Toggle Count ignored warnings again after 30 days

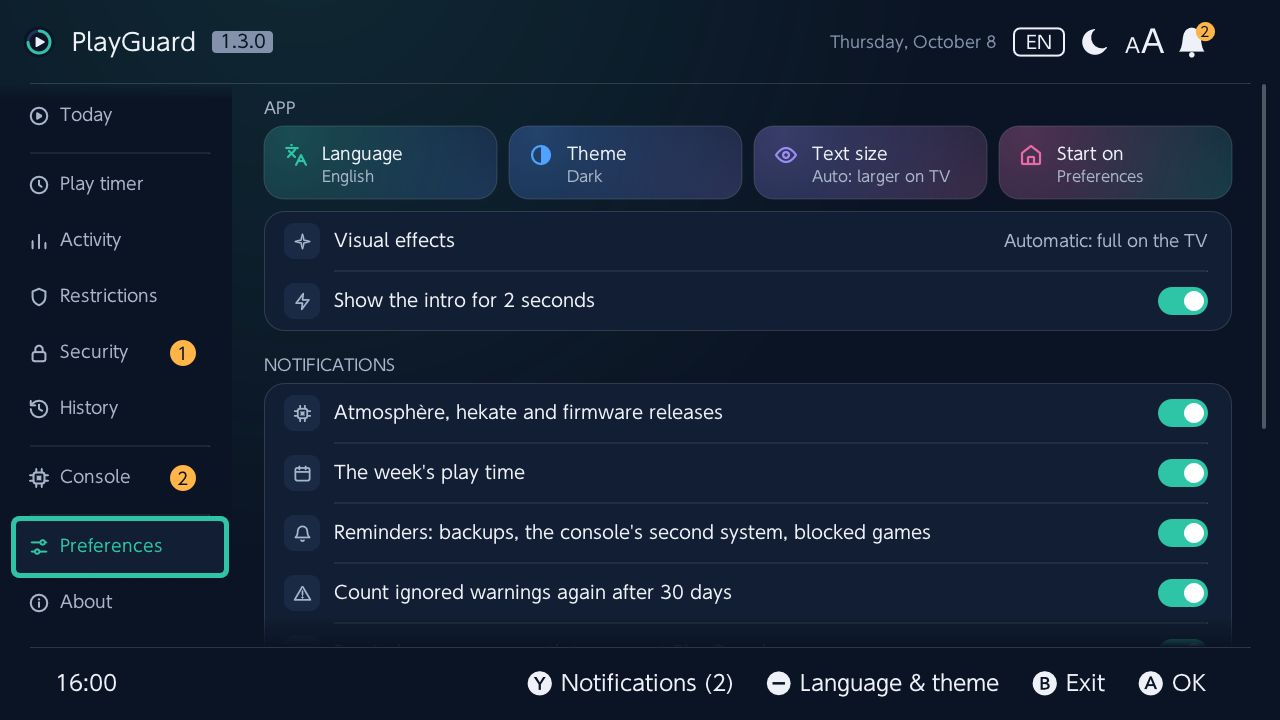[1183, 593]
